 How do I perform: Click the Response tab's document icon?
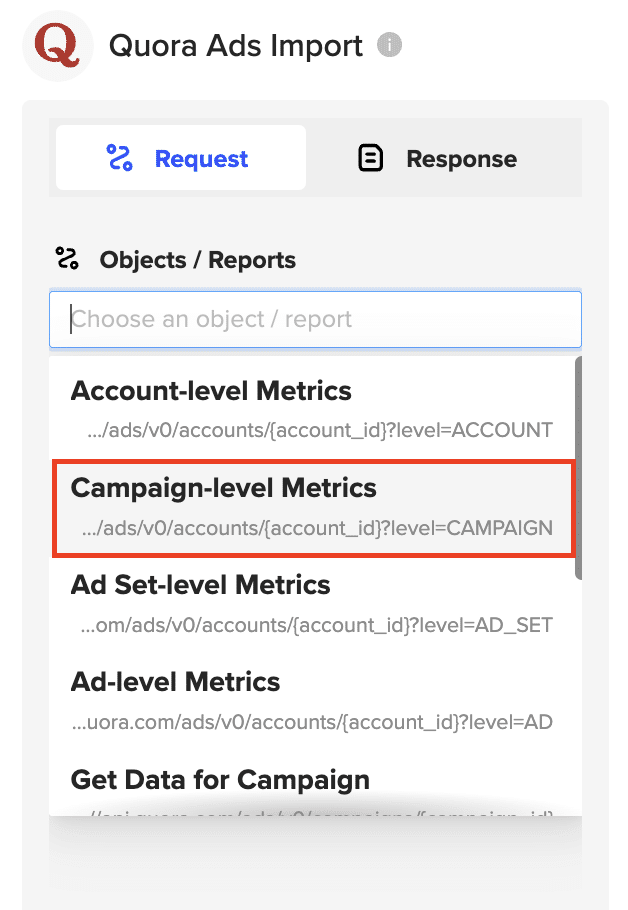pyautogui.click(x=370, y=158)
